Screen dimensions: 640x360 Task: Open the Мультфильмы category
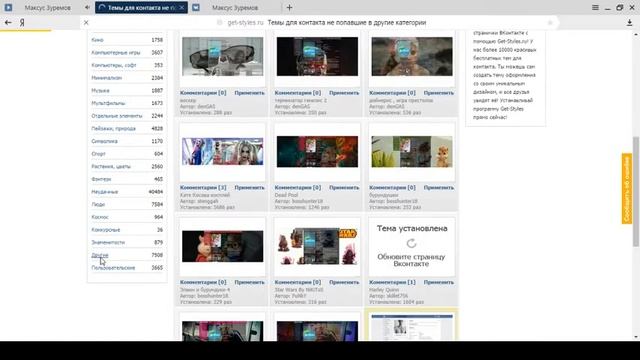(108, 103)
